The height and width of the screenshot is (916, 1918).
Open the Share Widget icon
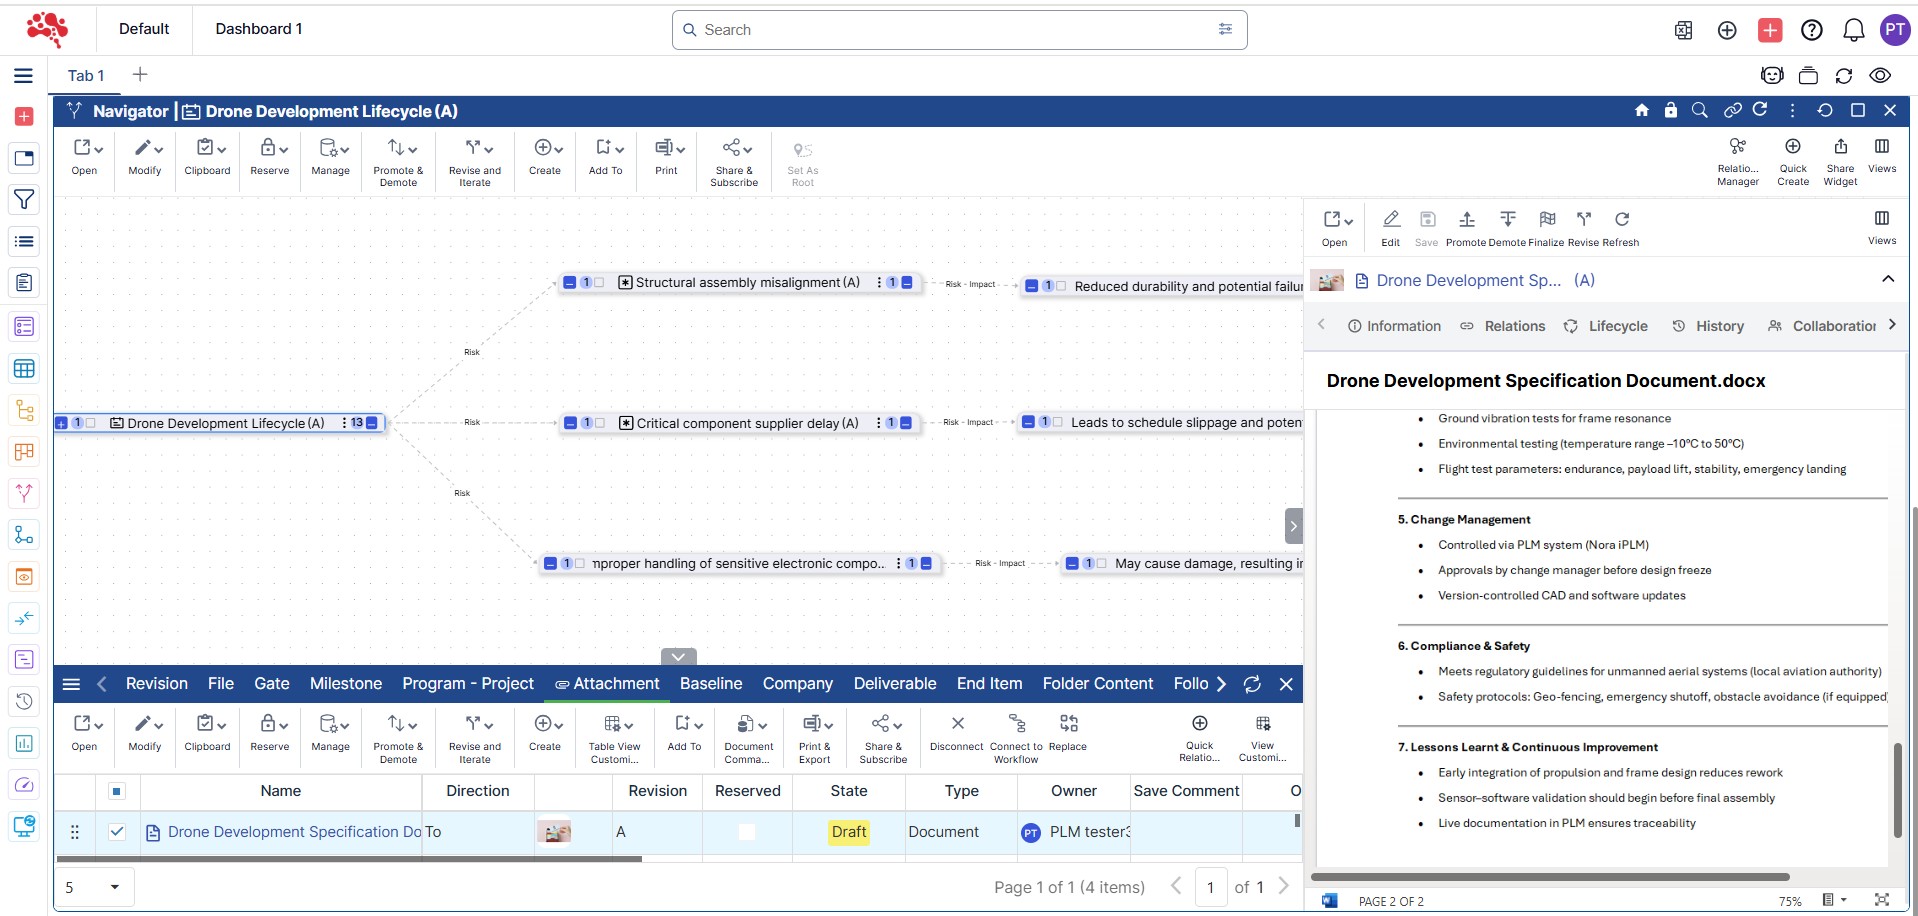[1839, 148]
